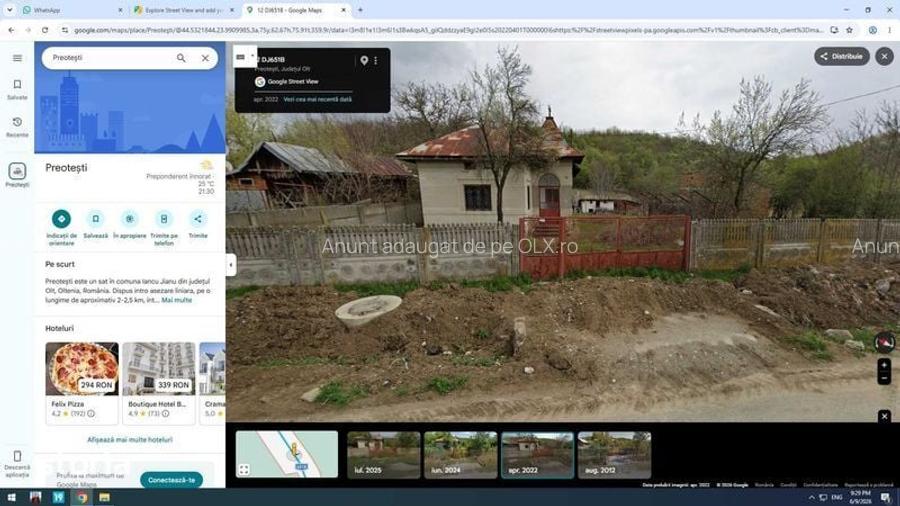This screenshot has height=506, width=900.
Task: Close the time travel thumbnail strip
Action: point(885,416)
